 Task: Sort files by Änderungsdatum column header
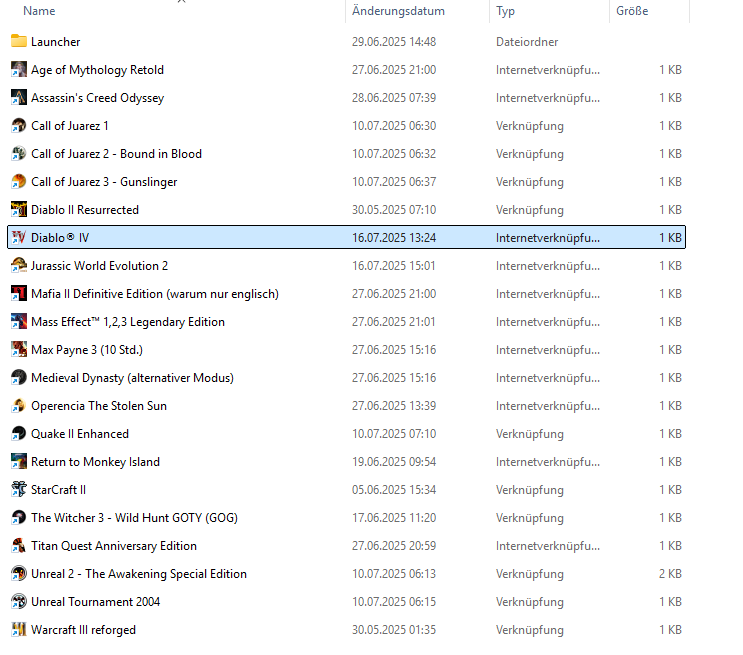point(398,11)
